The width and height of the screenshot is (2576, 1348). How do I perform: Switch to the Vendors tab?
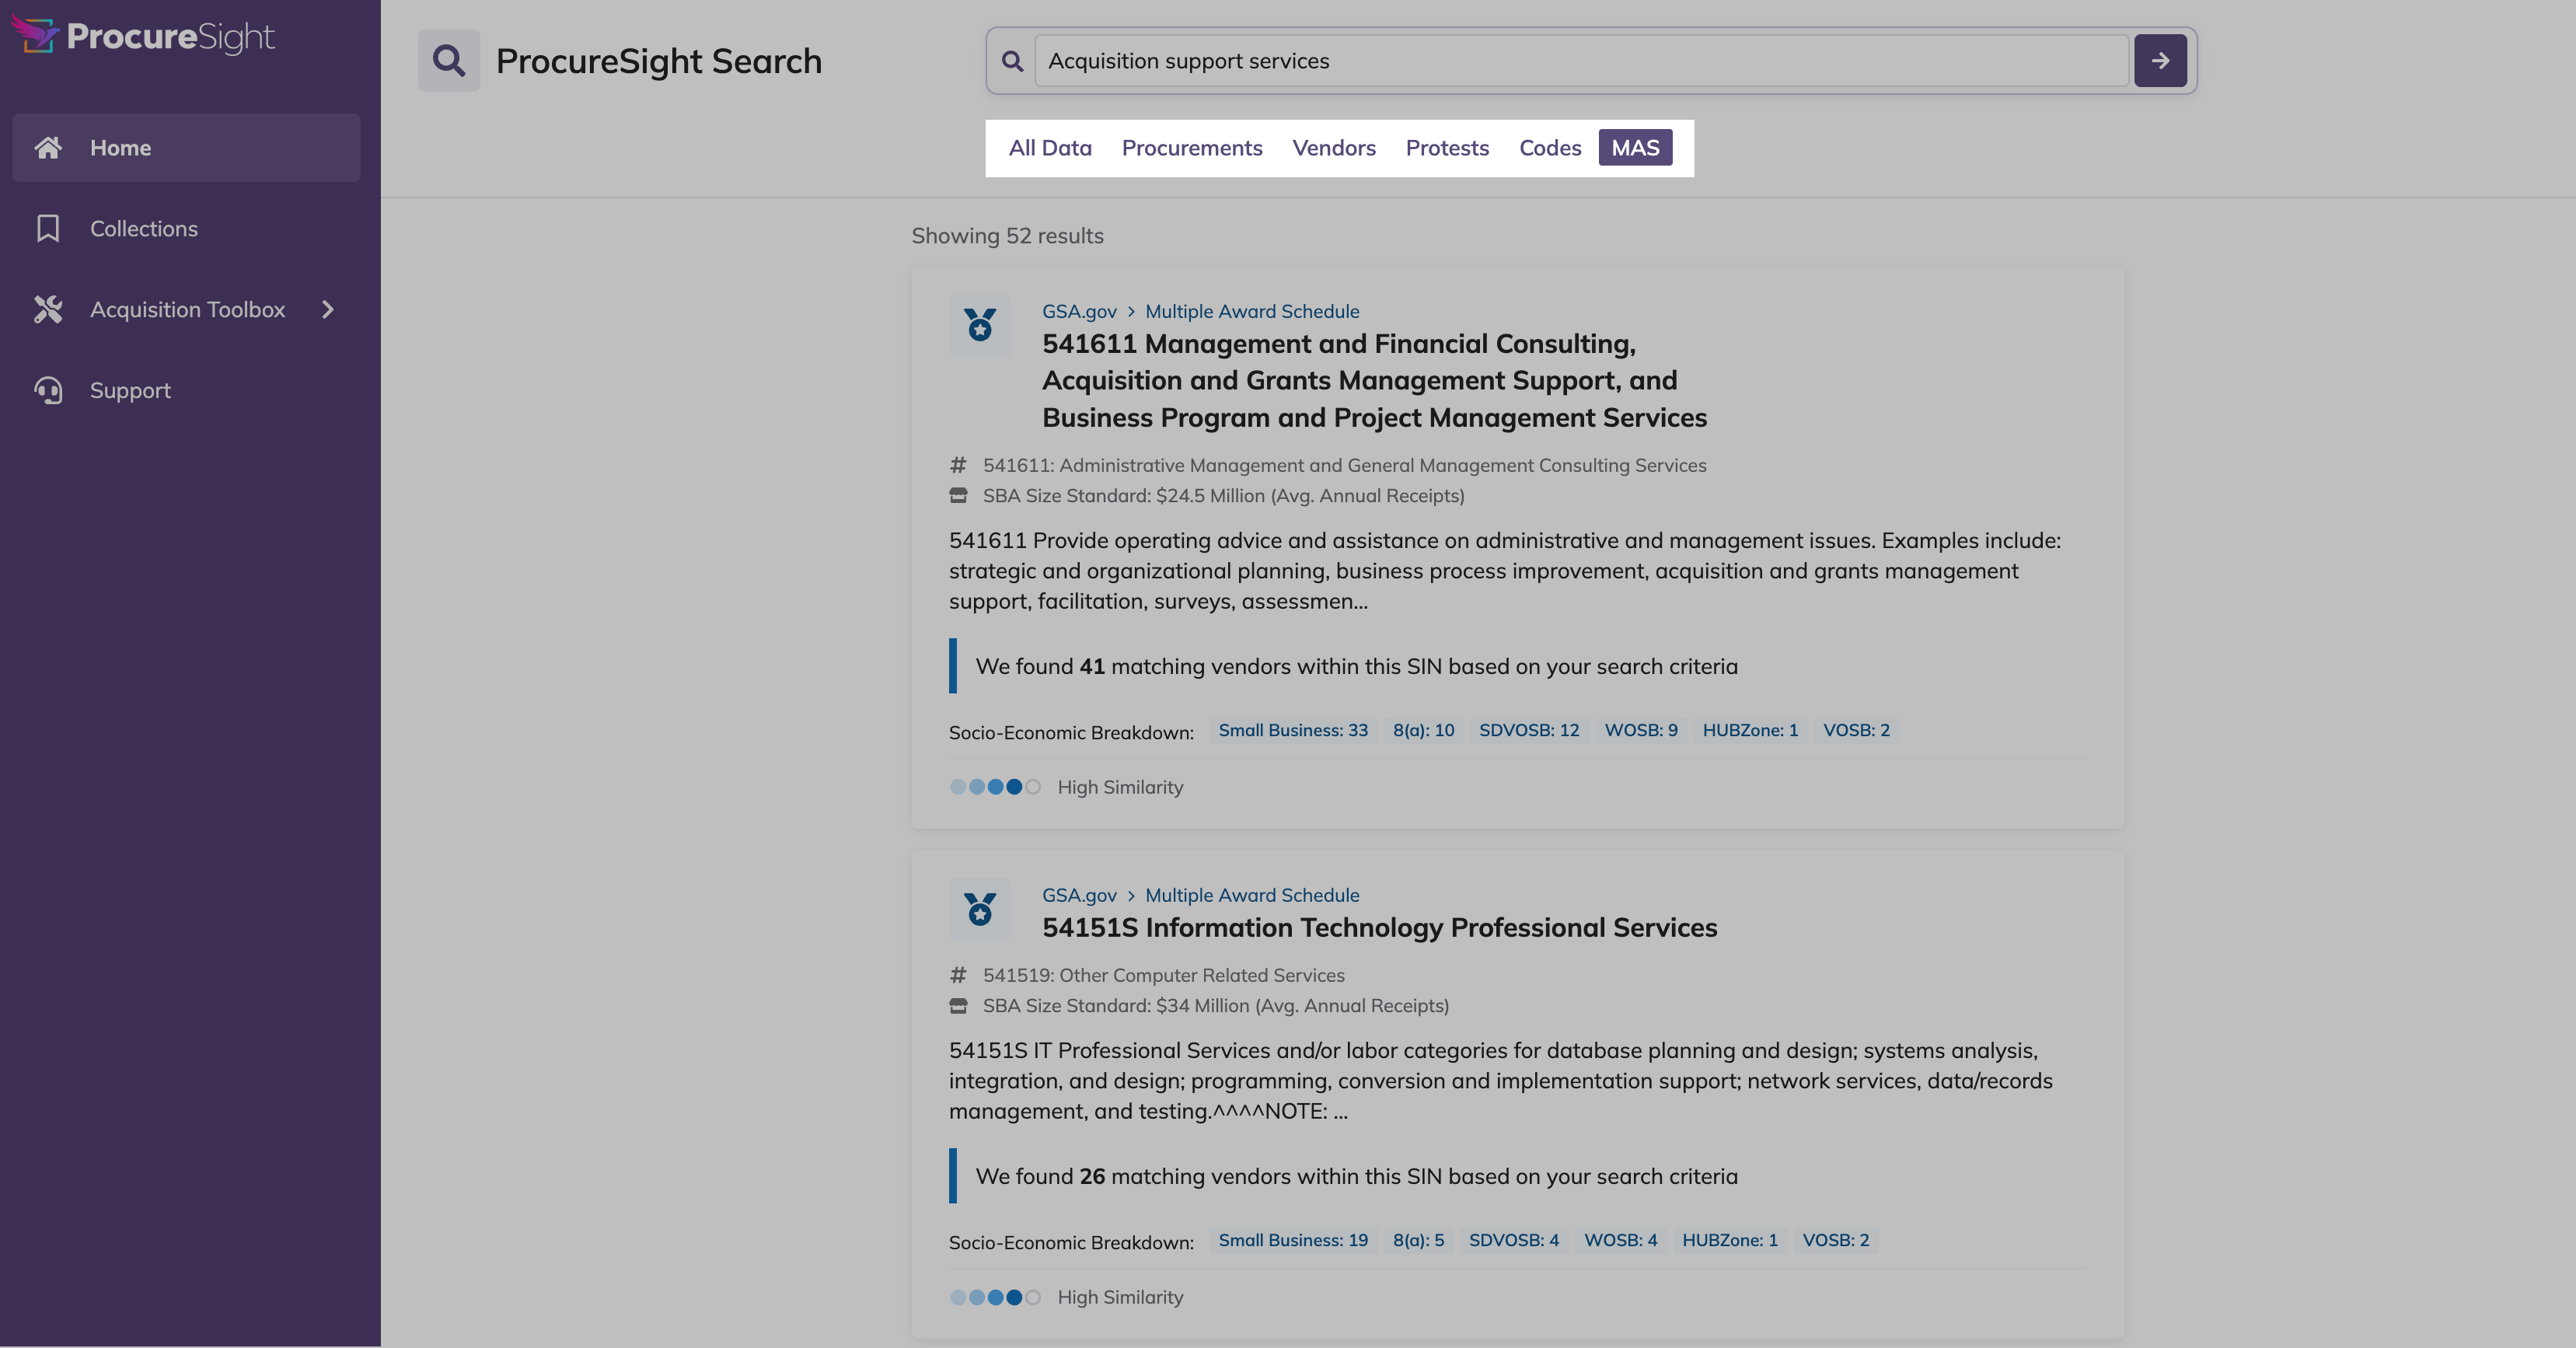[1334, 148]
